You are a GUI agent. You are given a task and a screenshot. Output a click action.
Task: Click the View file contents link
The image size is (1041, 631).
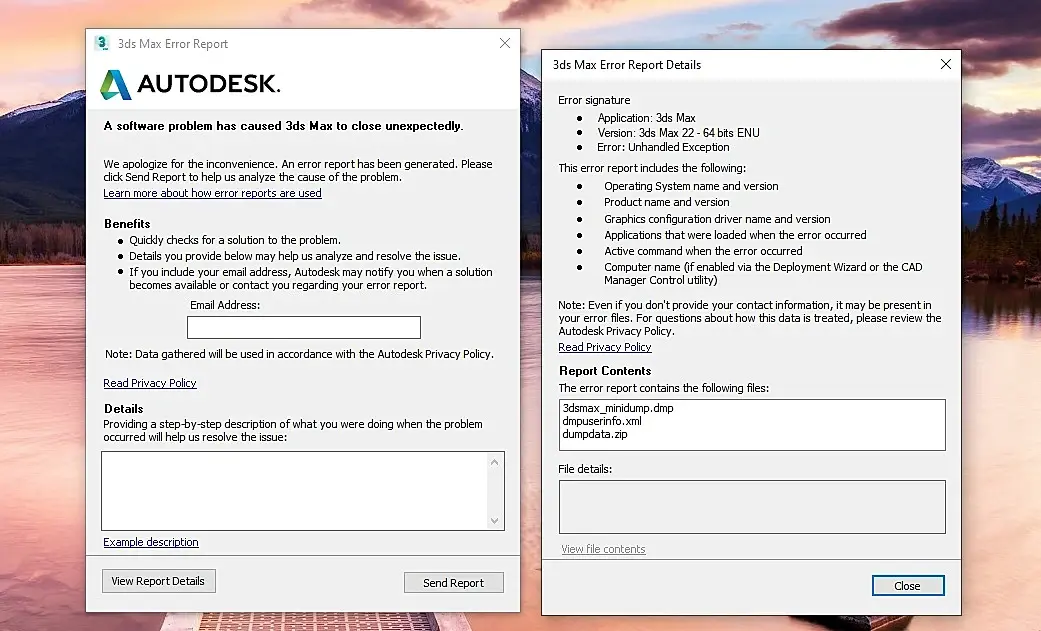(x=603, y=549)
